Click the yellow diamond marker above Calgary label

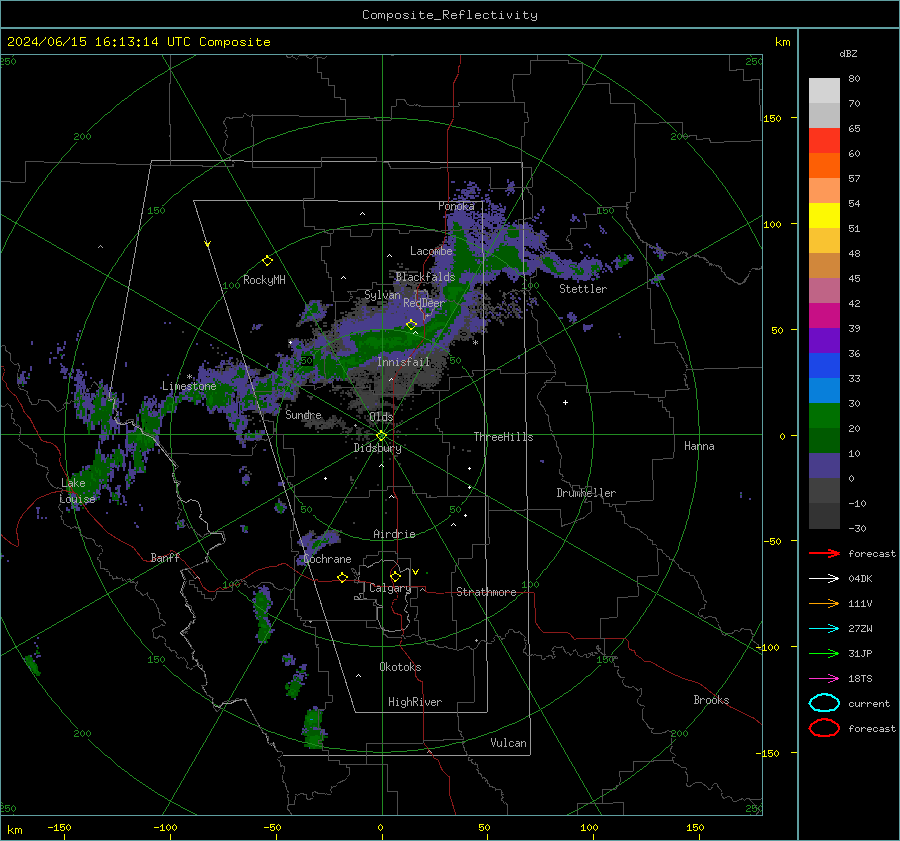click(395, 576)
